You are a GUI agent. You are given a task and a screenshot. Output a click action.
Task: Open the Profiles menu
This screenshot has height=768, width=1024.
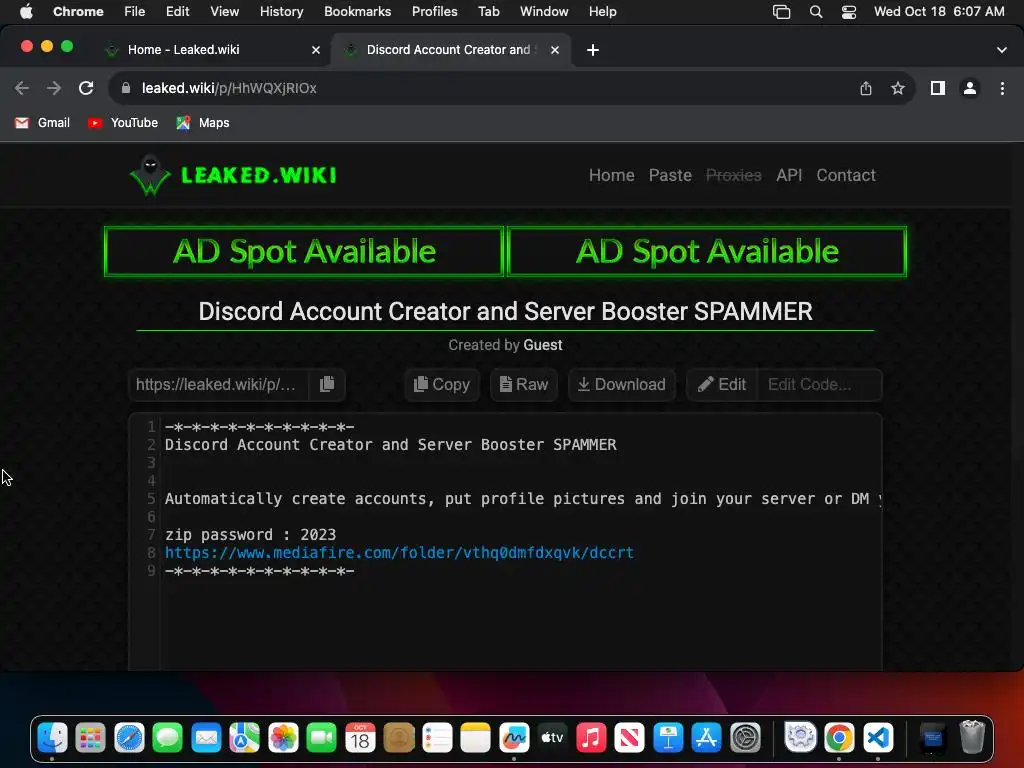click(x=434, y=12)
